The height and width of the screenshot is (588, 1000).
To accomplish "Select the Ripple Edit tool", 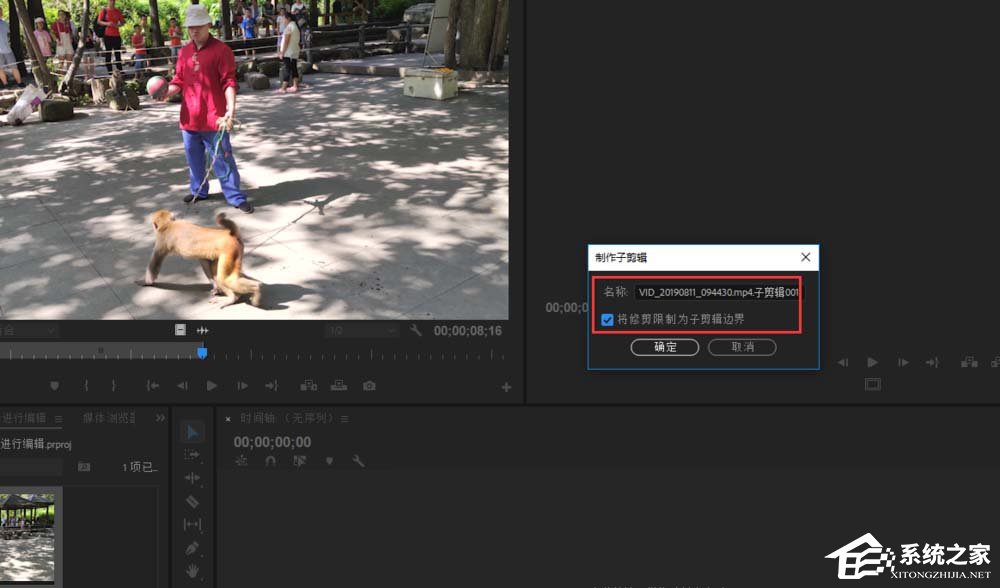I will (x=193, y=478).
